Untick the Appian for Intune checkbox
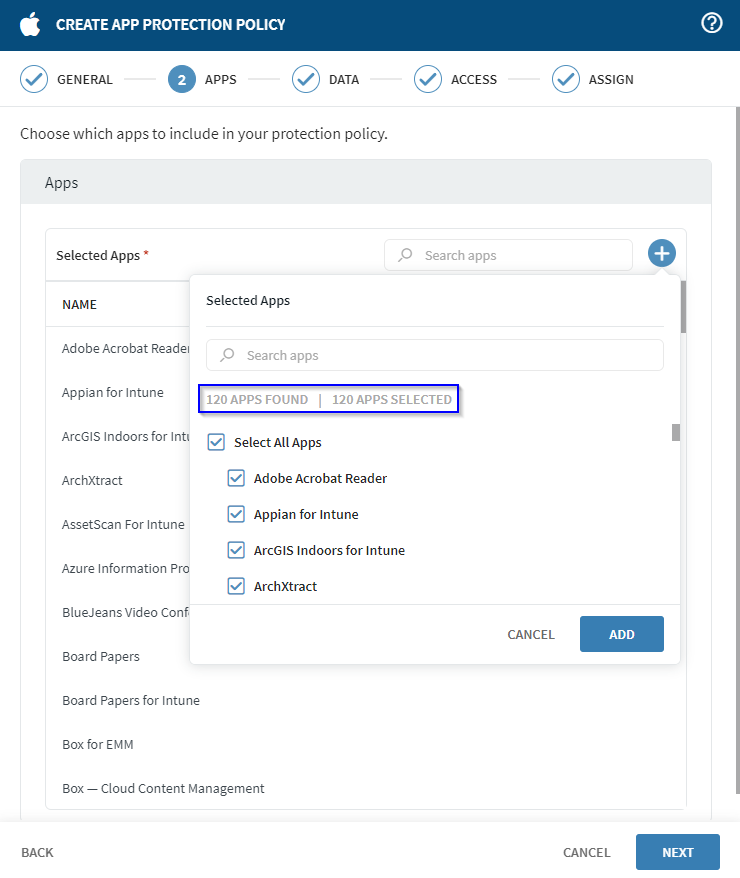Screen dimensions: 740x878 tap(236, 514)
